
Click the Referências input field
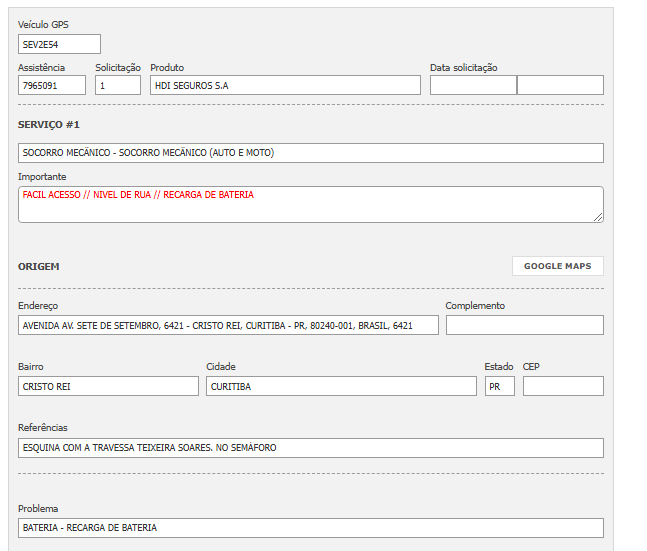click(311, 448)
